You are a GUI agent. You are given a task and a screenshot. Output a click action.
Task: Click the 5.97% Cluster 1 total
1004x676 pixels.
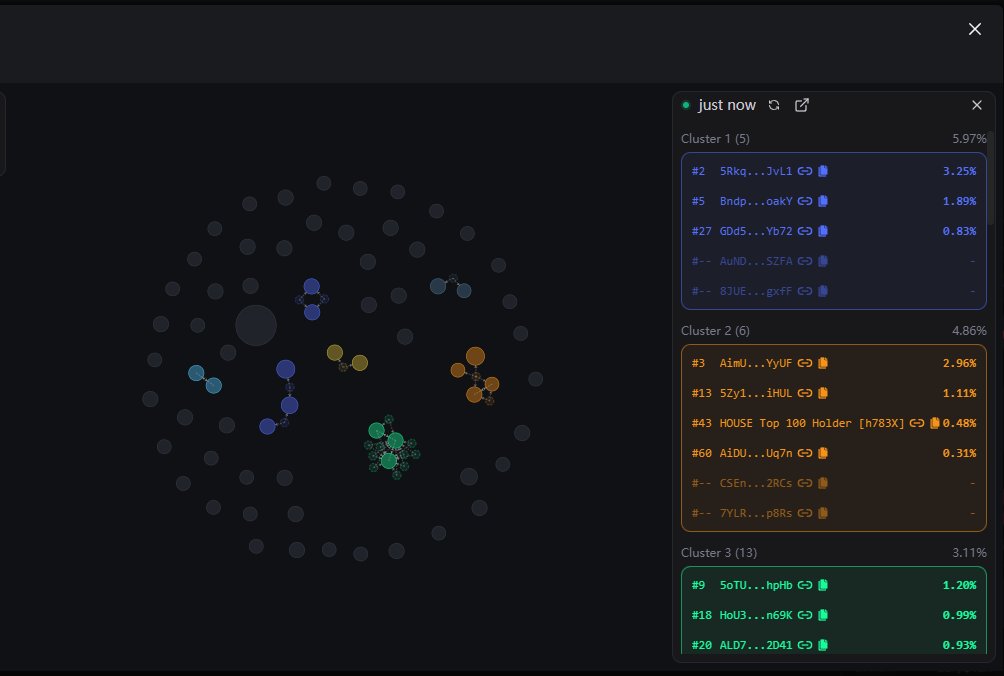[969, 139]
